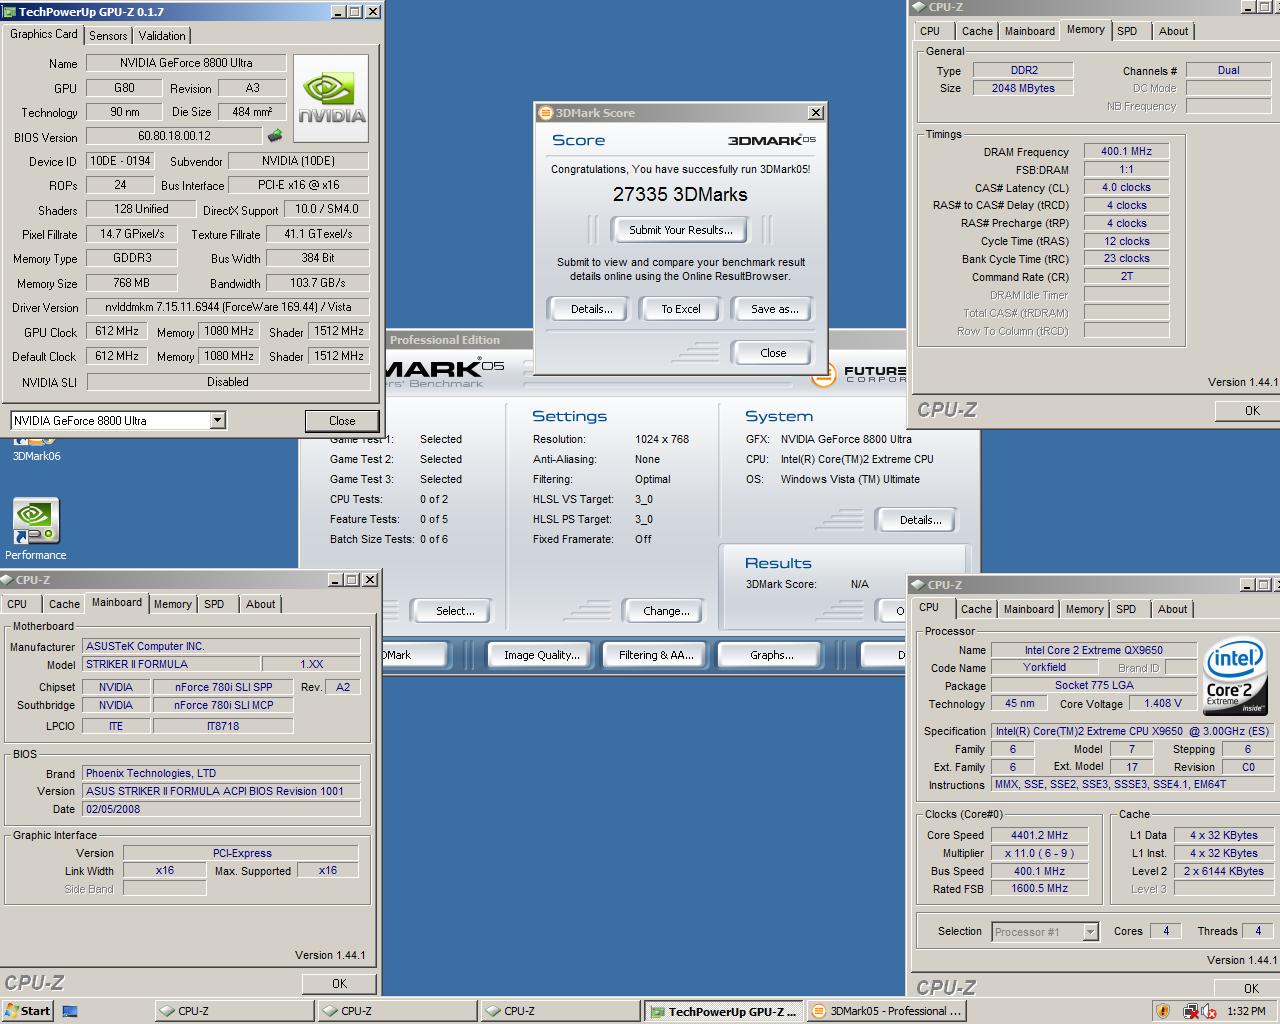Screen dimensions: 1280x1024
Task: Switch to the Validation tab in GPU-Z
Action: pos(162,35)
